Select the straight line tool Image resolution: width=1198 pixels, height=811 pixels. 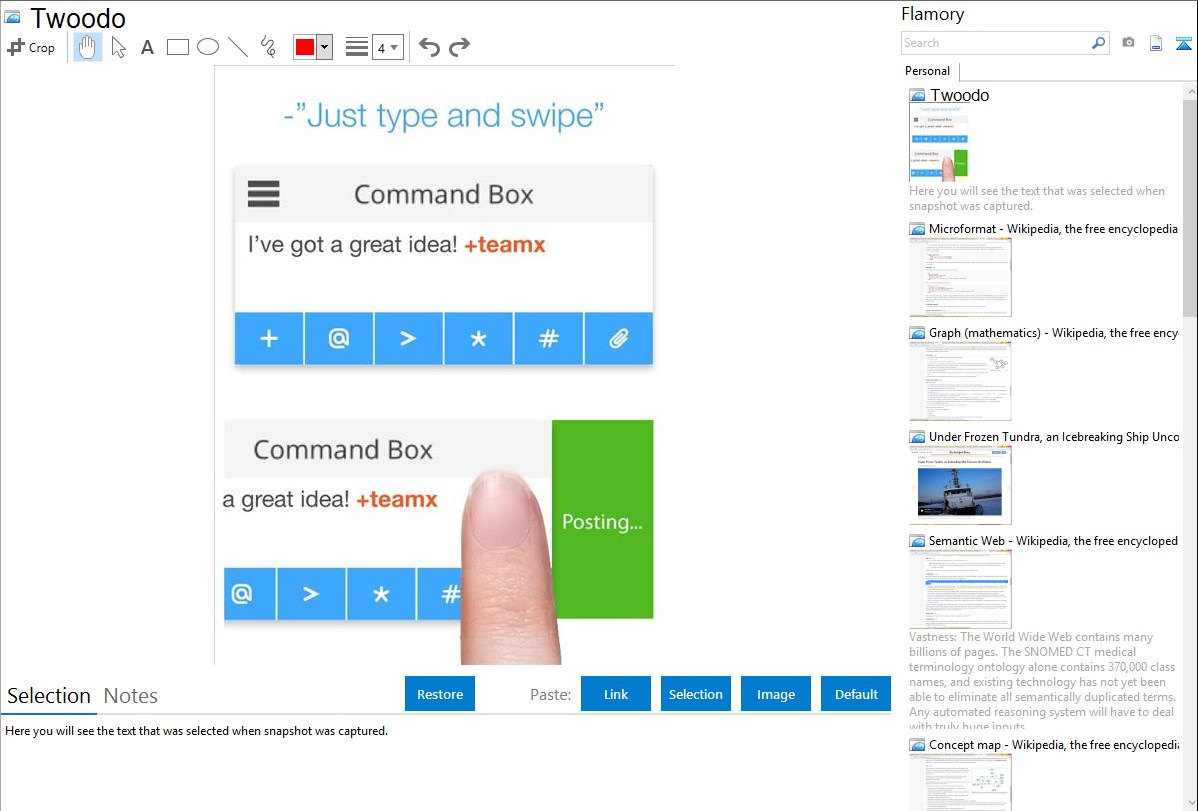pyautogui.click(x=238, y=47)
